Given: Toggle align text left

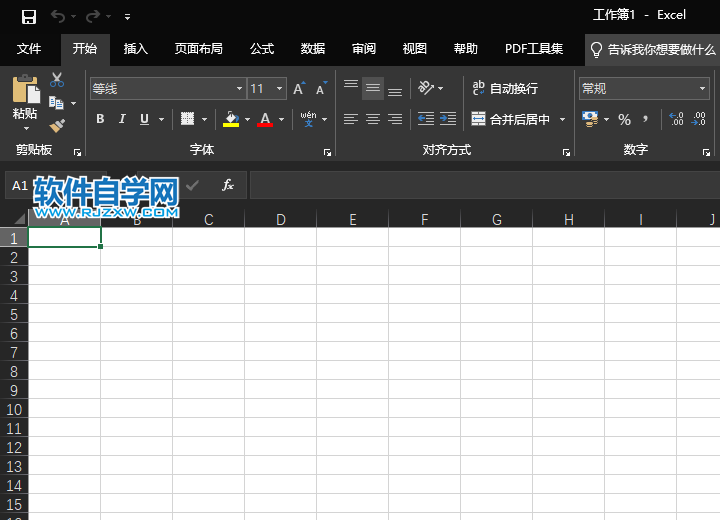Looking at the screenshot, I should pos(351,119).
